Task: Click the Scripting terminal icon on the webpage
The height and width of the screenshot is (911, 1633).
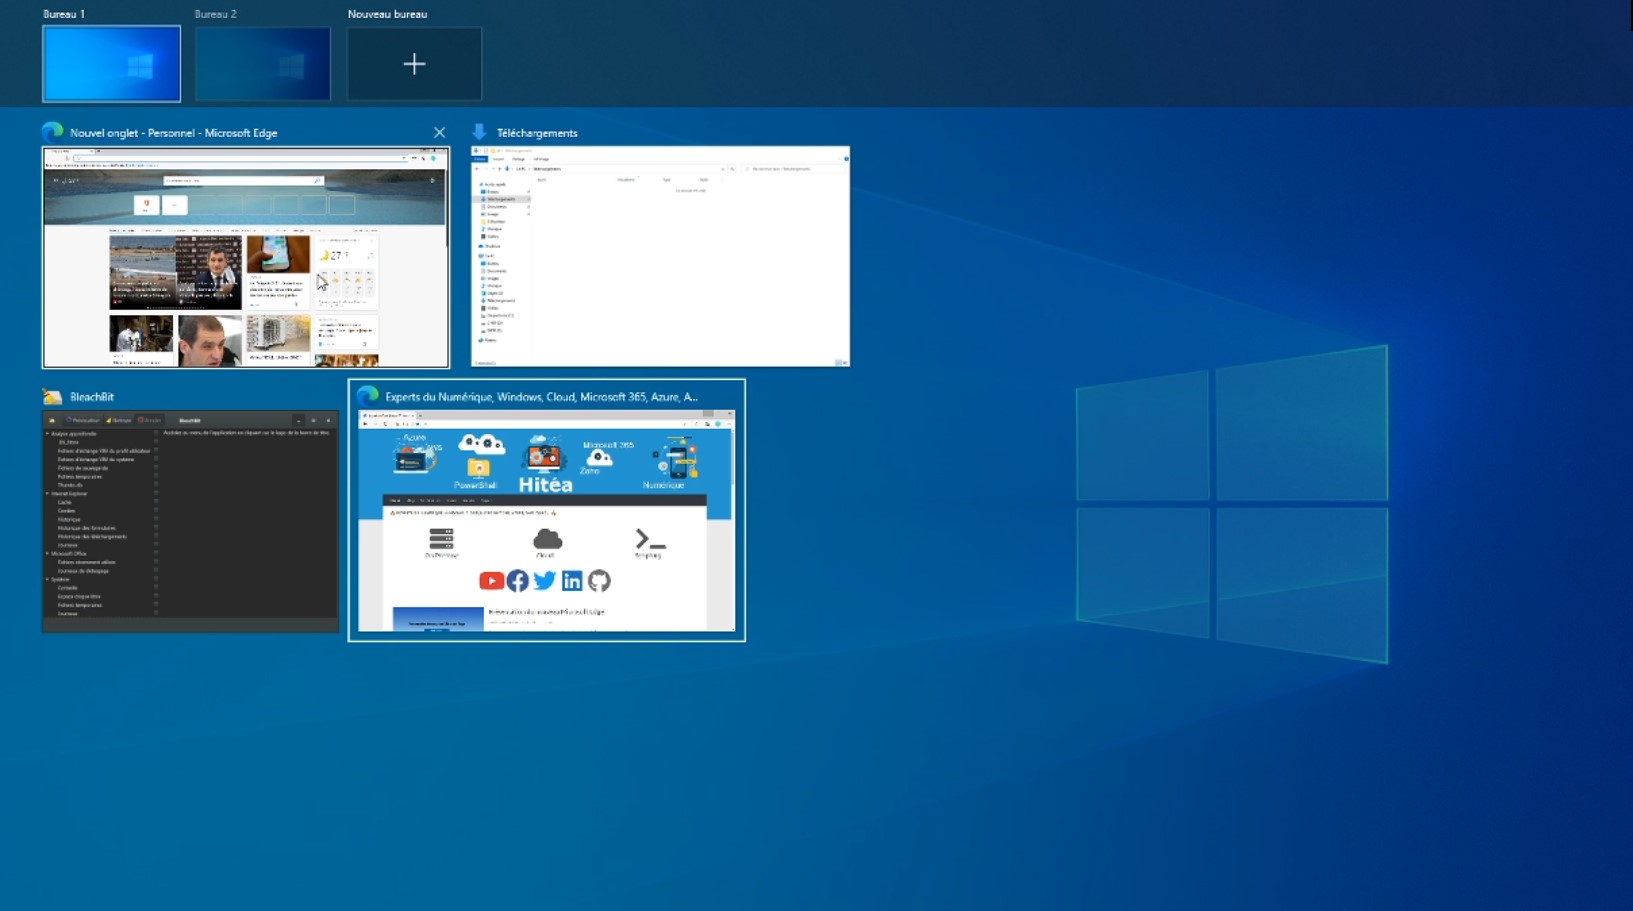Action: (650, 541)
